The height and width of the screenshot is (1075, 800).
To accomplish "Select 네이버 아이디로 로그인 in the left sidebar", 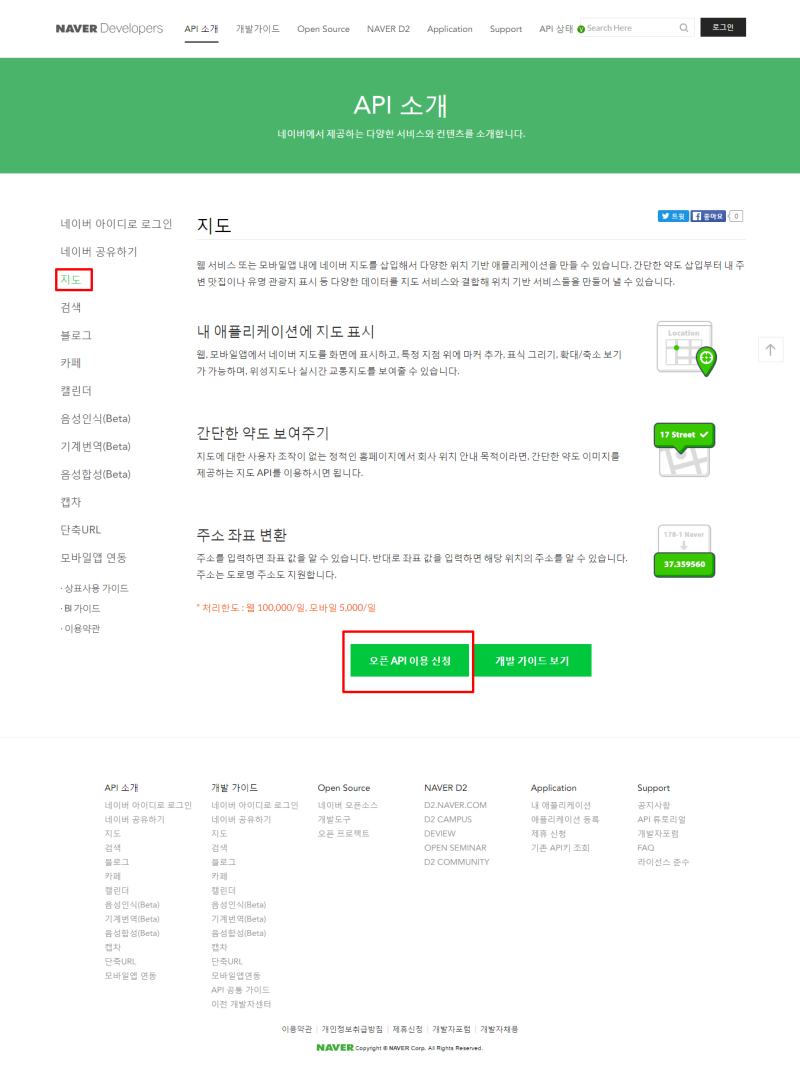I will coord(116,224).
